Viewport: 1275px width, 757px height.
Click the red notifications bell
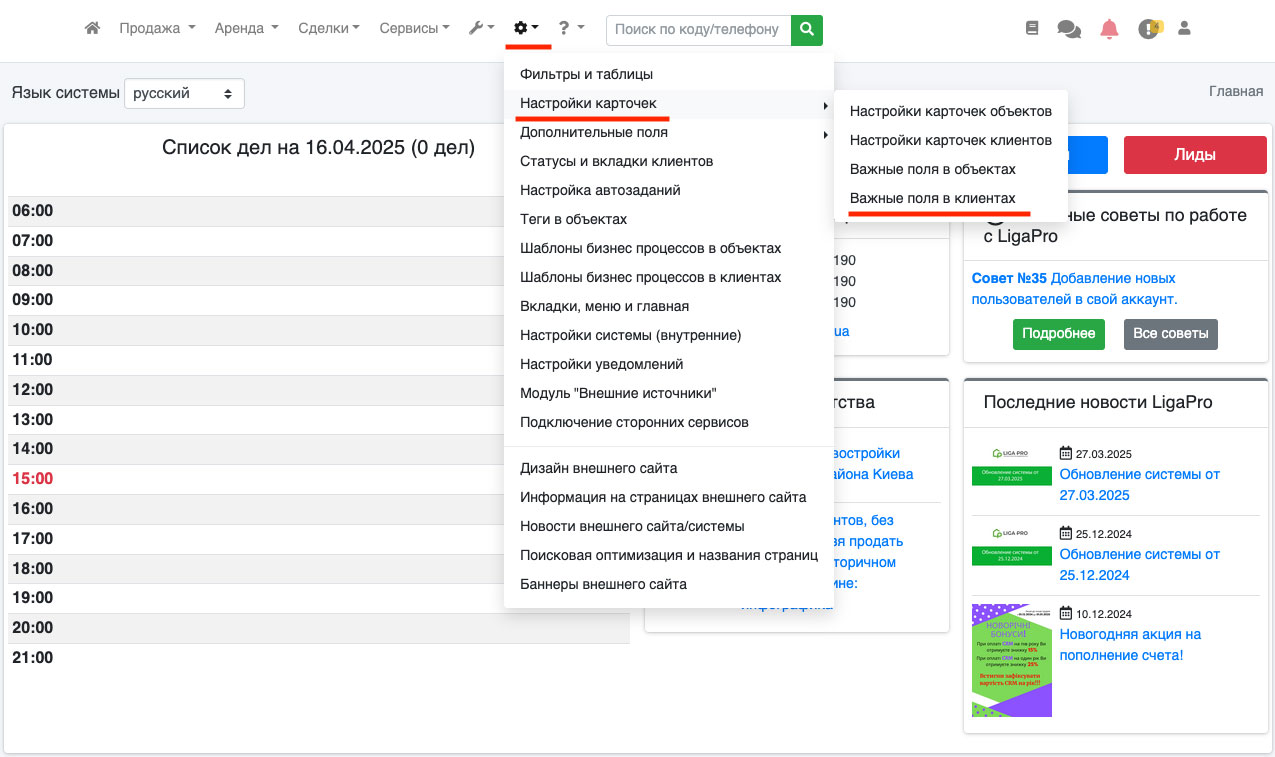point(1109,29)
